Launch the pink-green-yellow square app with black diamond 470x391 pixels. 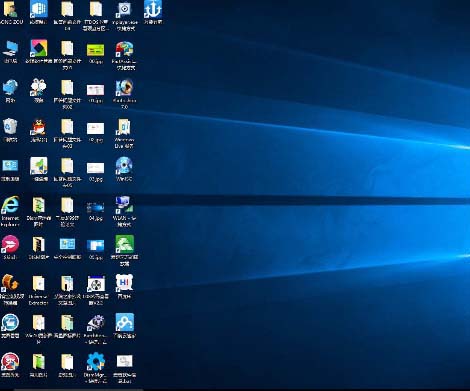tap(39, 48)
